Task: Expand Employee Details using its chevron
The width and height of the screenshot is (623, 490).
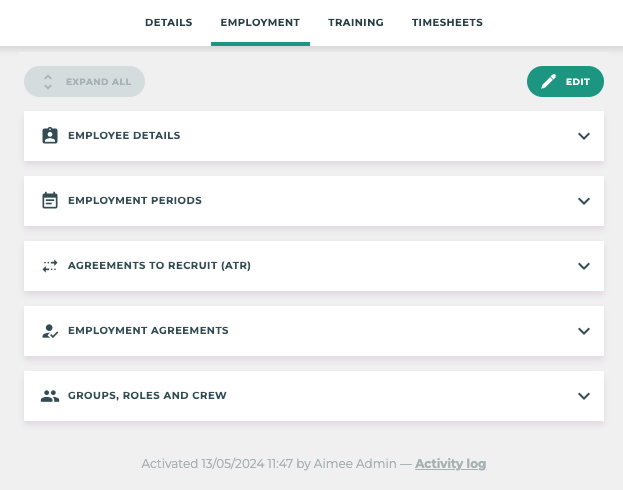Action: tap(584, 136)
